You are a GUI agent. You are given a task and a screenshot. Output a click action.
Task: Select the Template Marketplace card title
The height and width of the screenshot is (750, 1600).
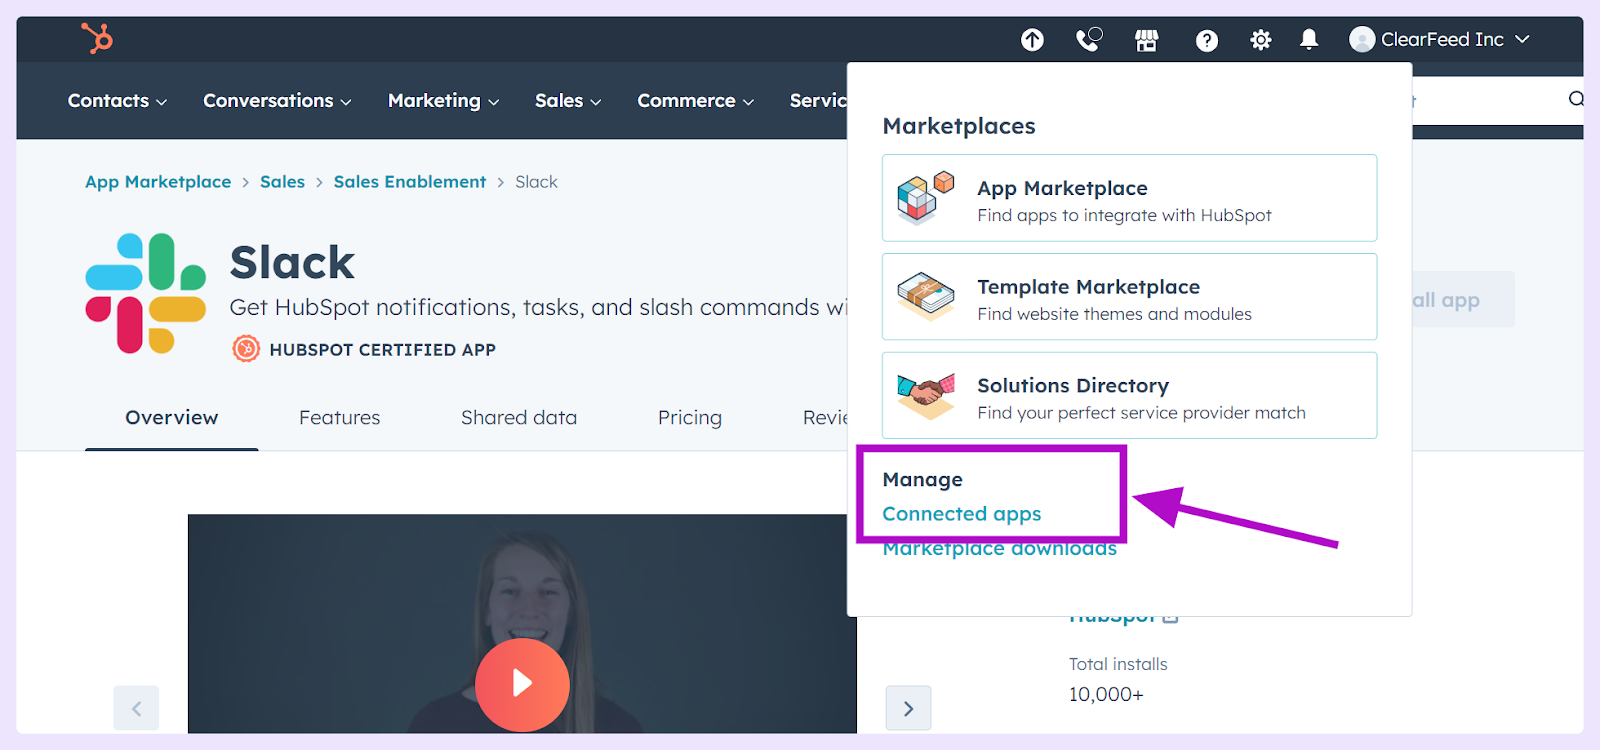tap(1088, 287)
